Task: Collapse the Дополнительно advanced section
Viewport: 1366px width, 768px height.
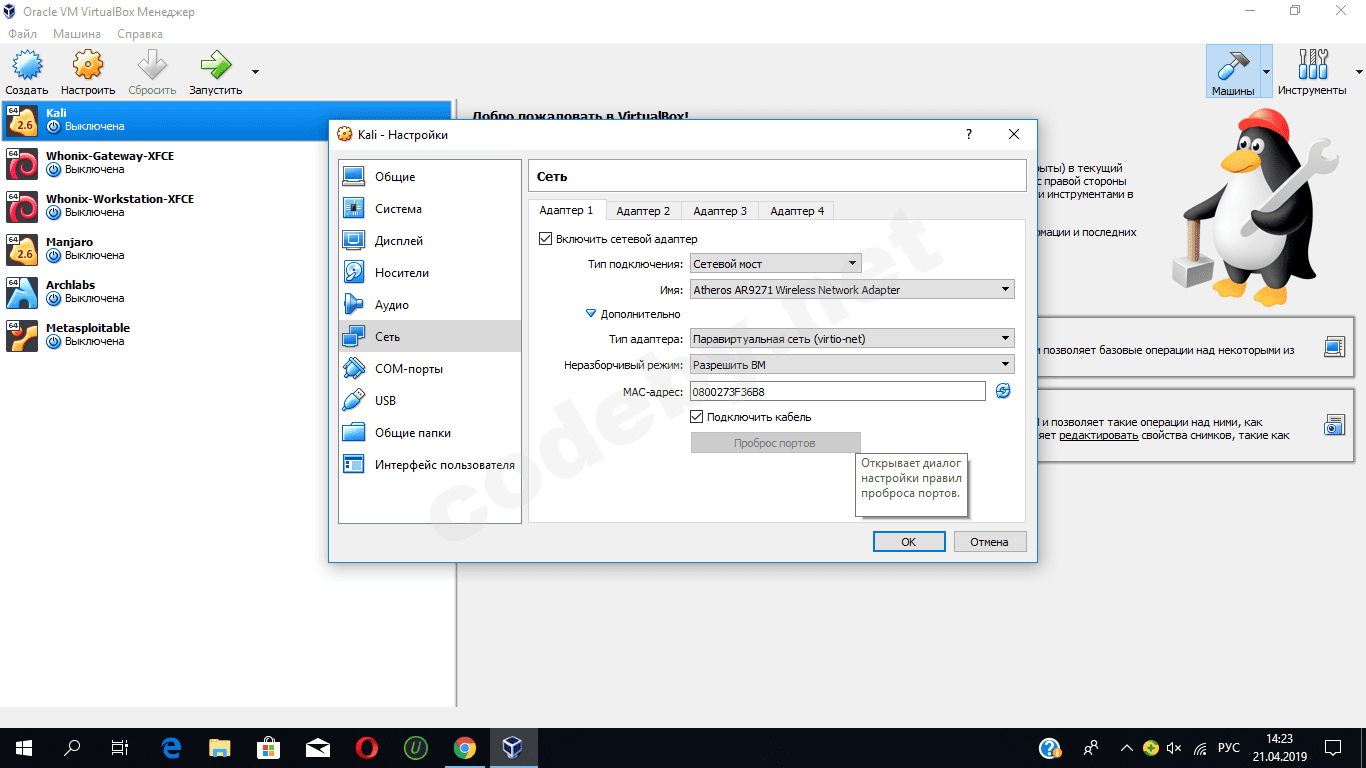Action: pyautogui.click(x=591, y=314)
